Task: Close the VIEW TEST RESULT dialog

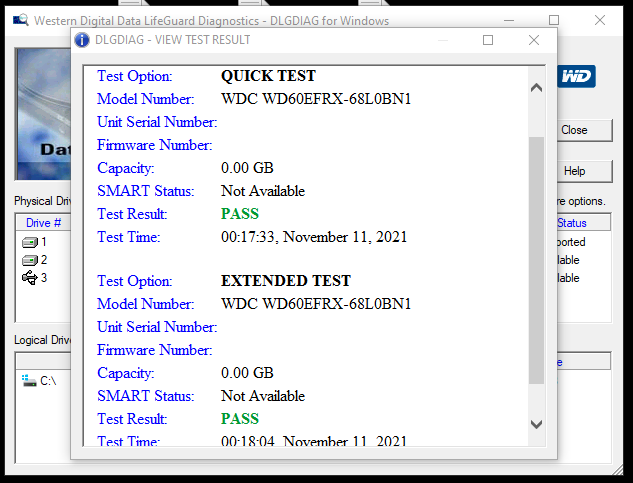Action: point(534,40)
